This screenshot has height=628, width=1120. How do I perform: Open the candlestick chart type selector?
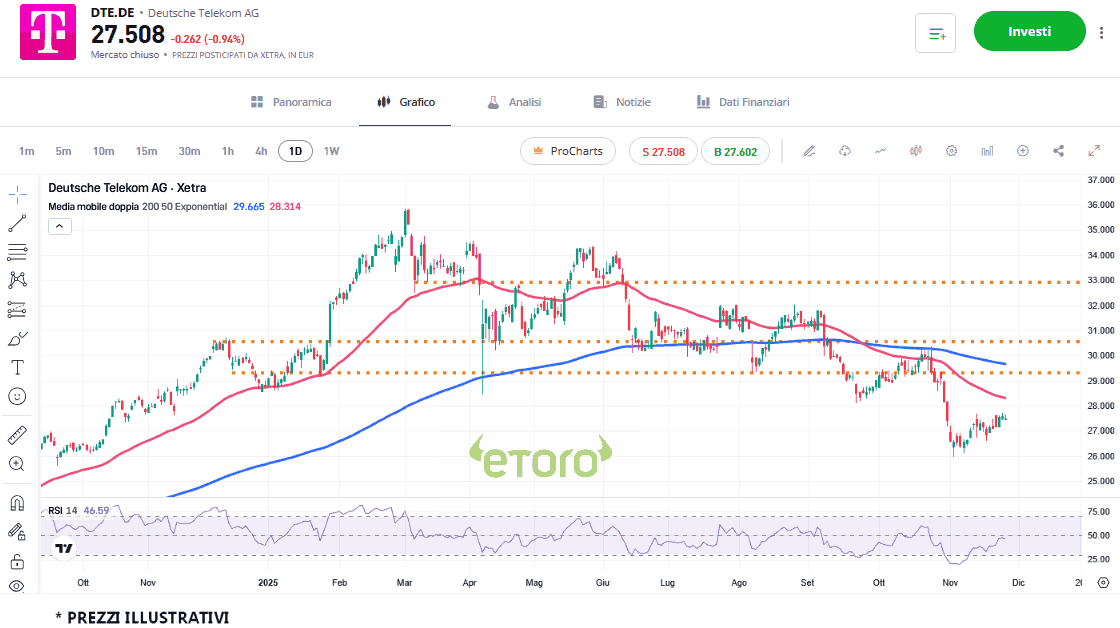(x=915, y=151)
